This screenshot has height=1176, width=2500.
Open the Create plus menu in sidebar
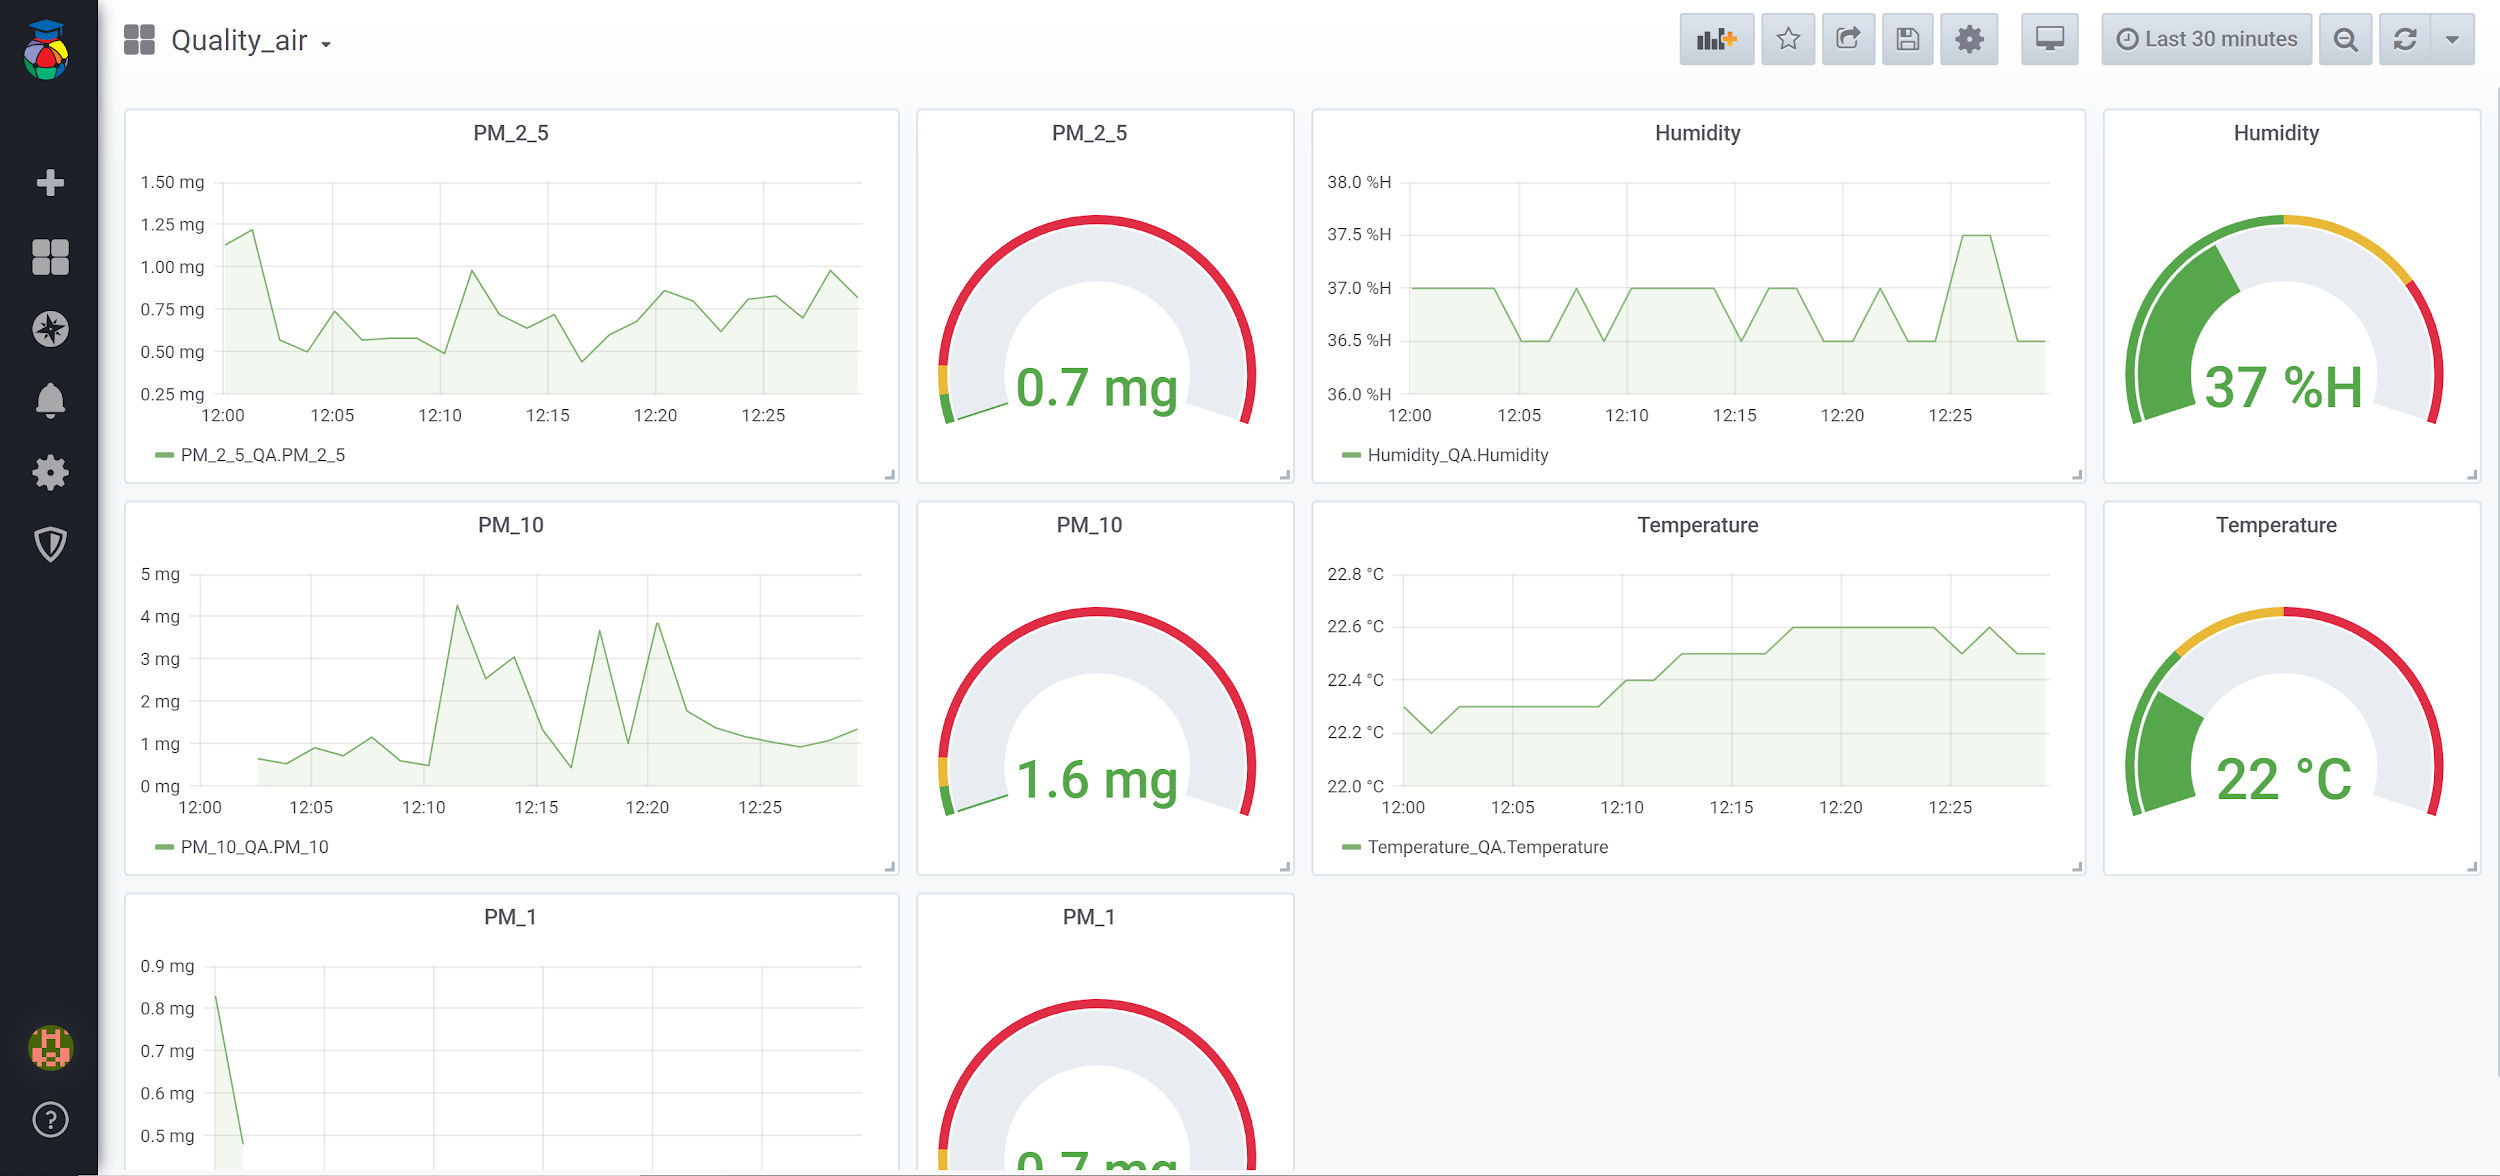click(x=50, y=183)
